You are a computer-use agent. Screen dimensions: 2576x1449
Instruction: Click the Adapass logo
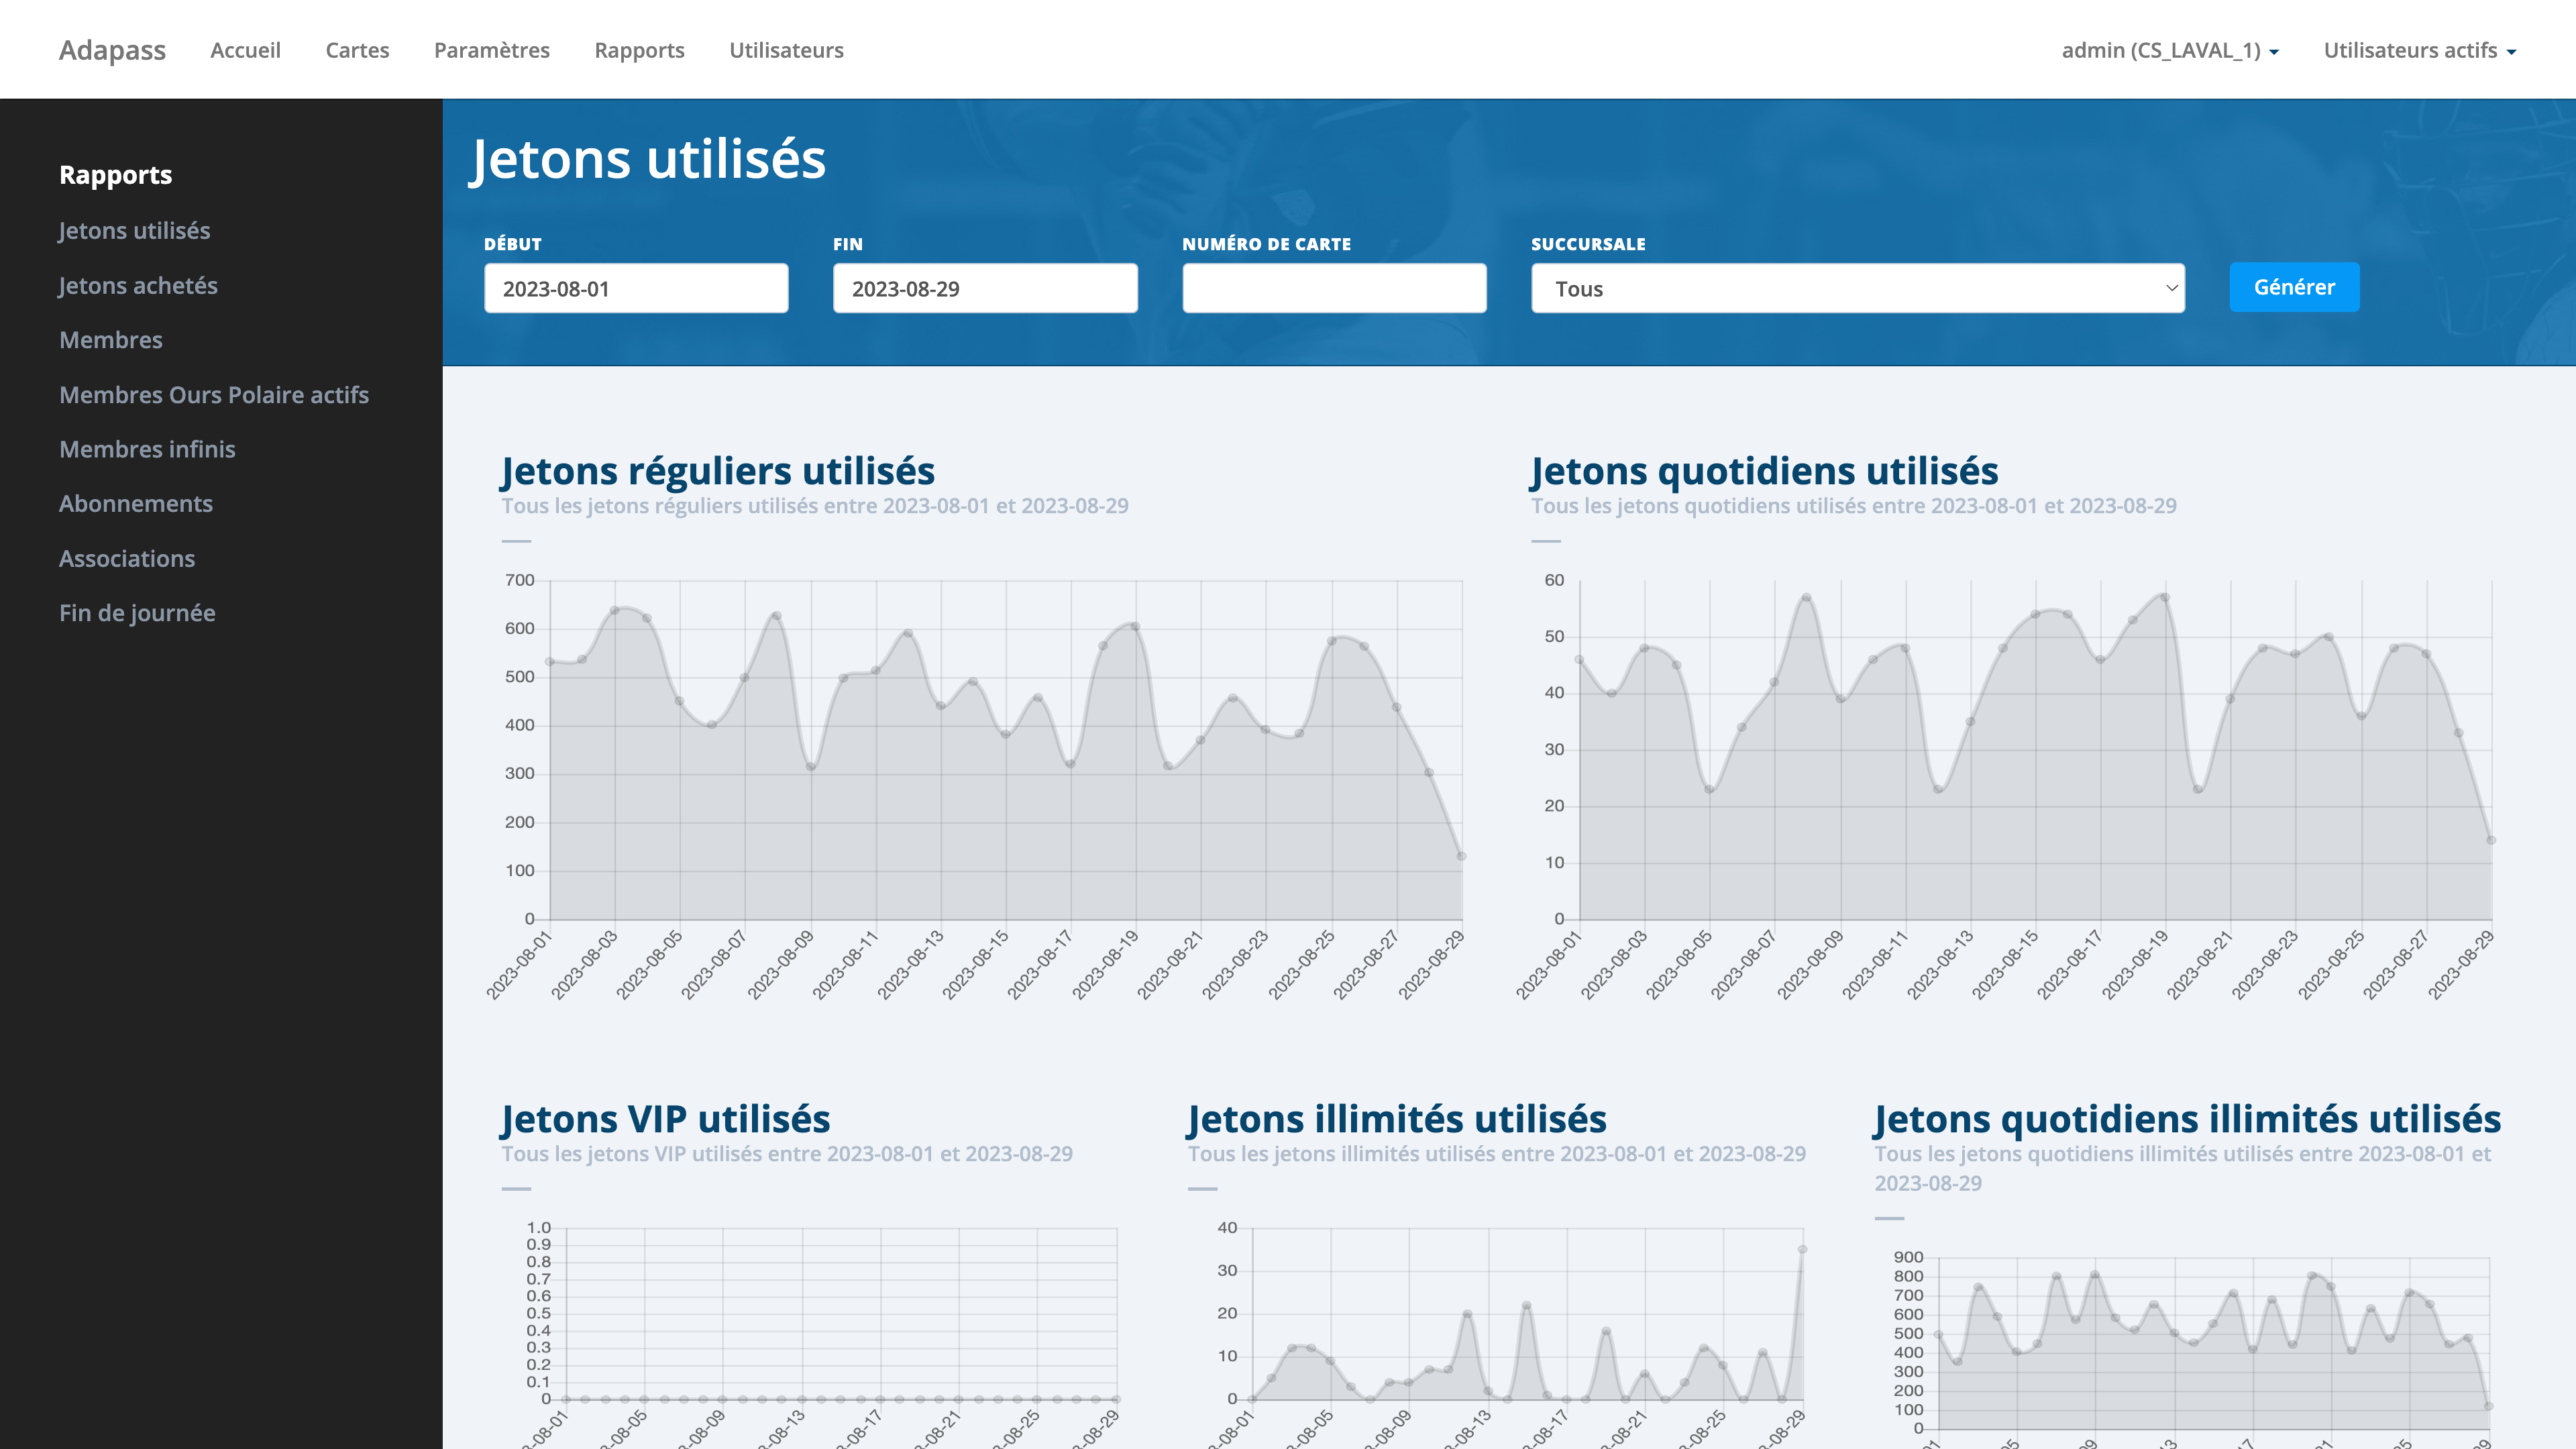[112, 49]
